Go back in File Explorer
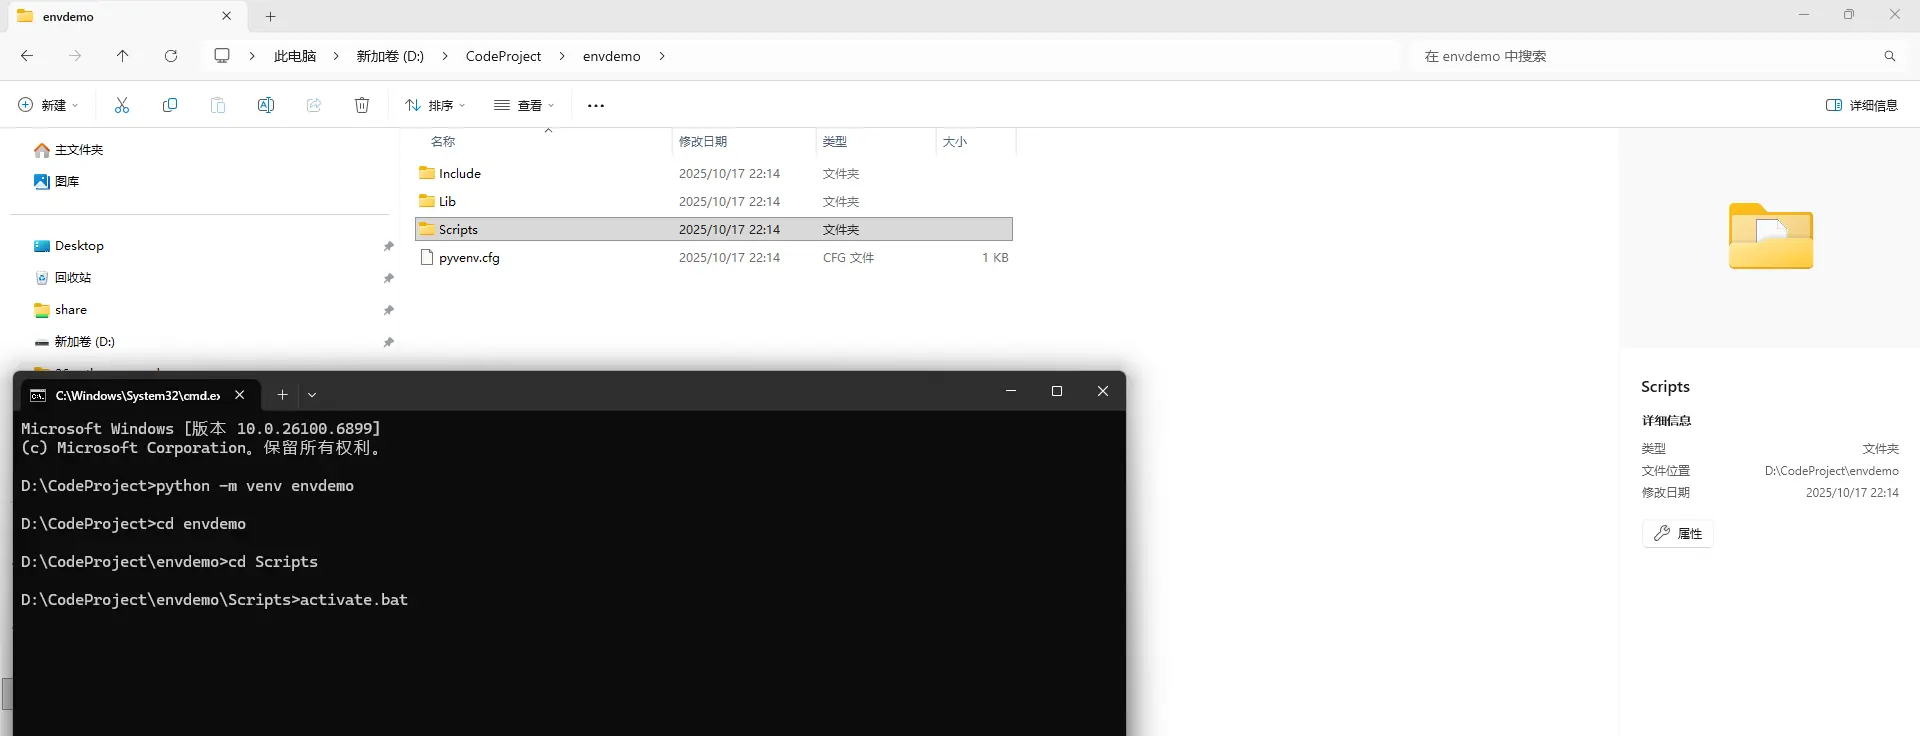Screen dimensions: 1920x736 [x=27, y=56]
